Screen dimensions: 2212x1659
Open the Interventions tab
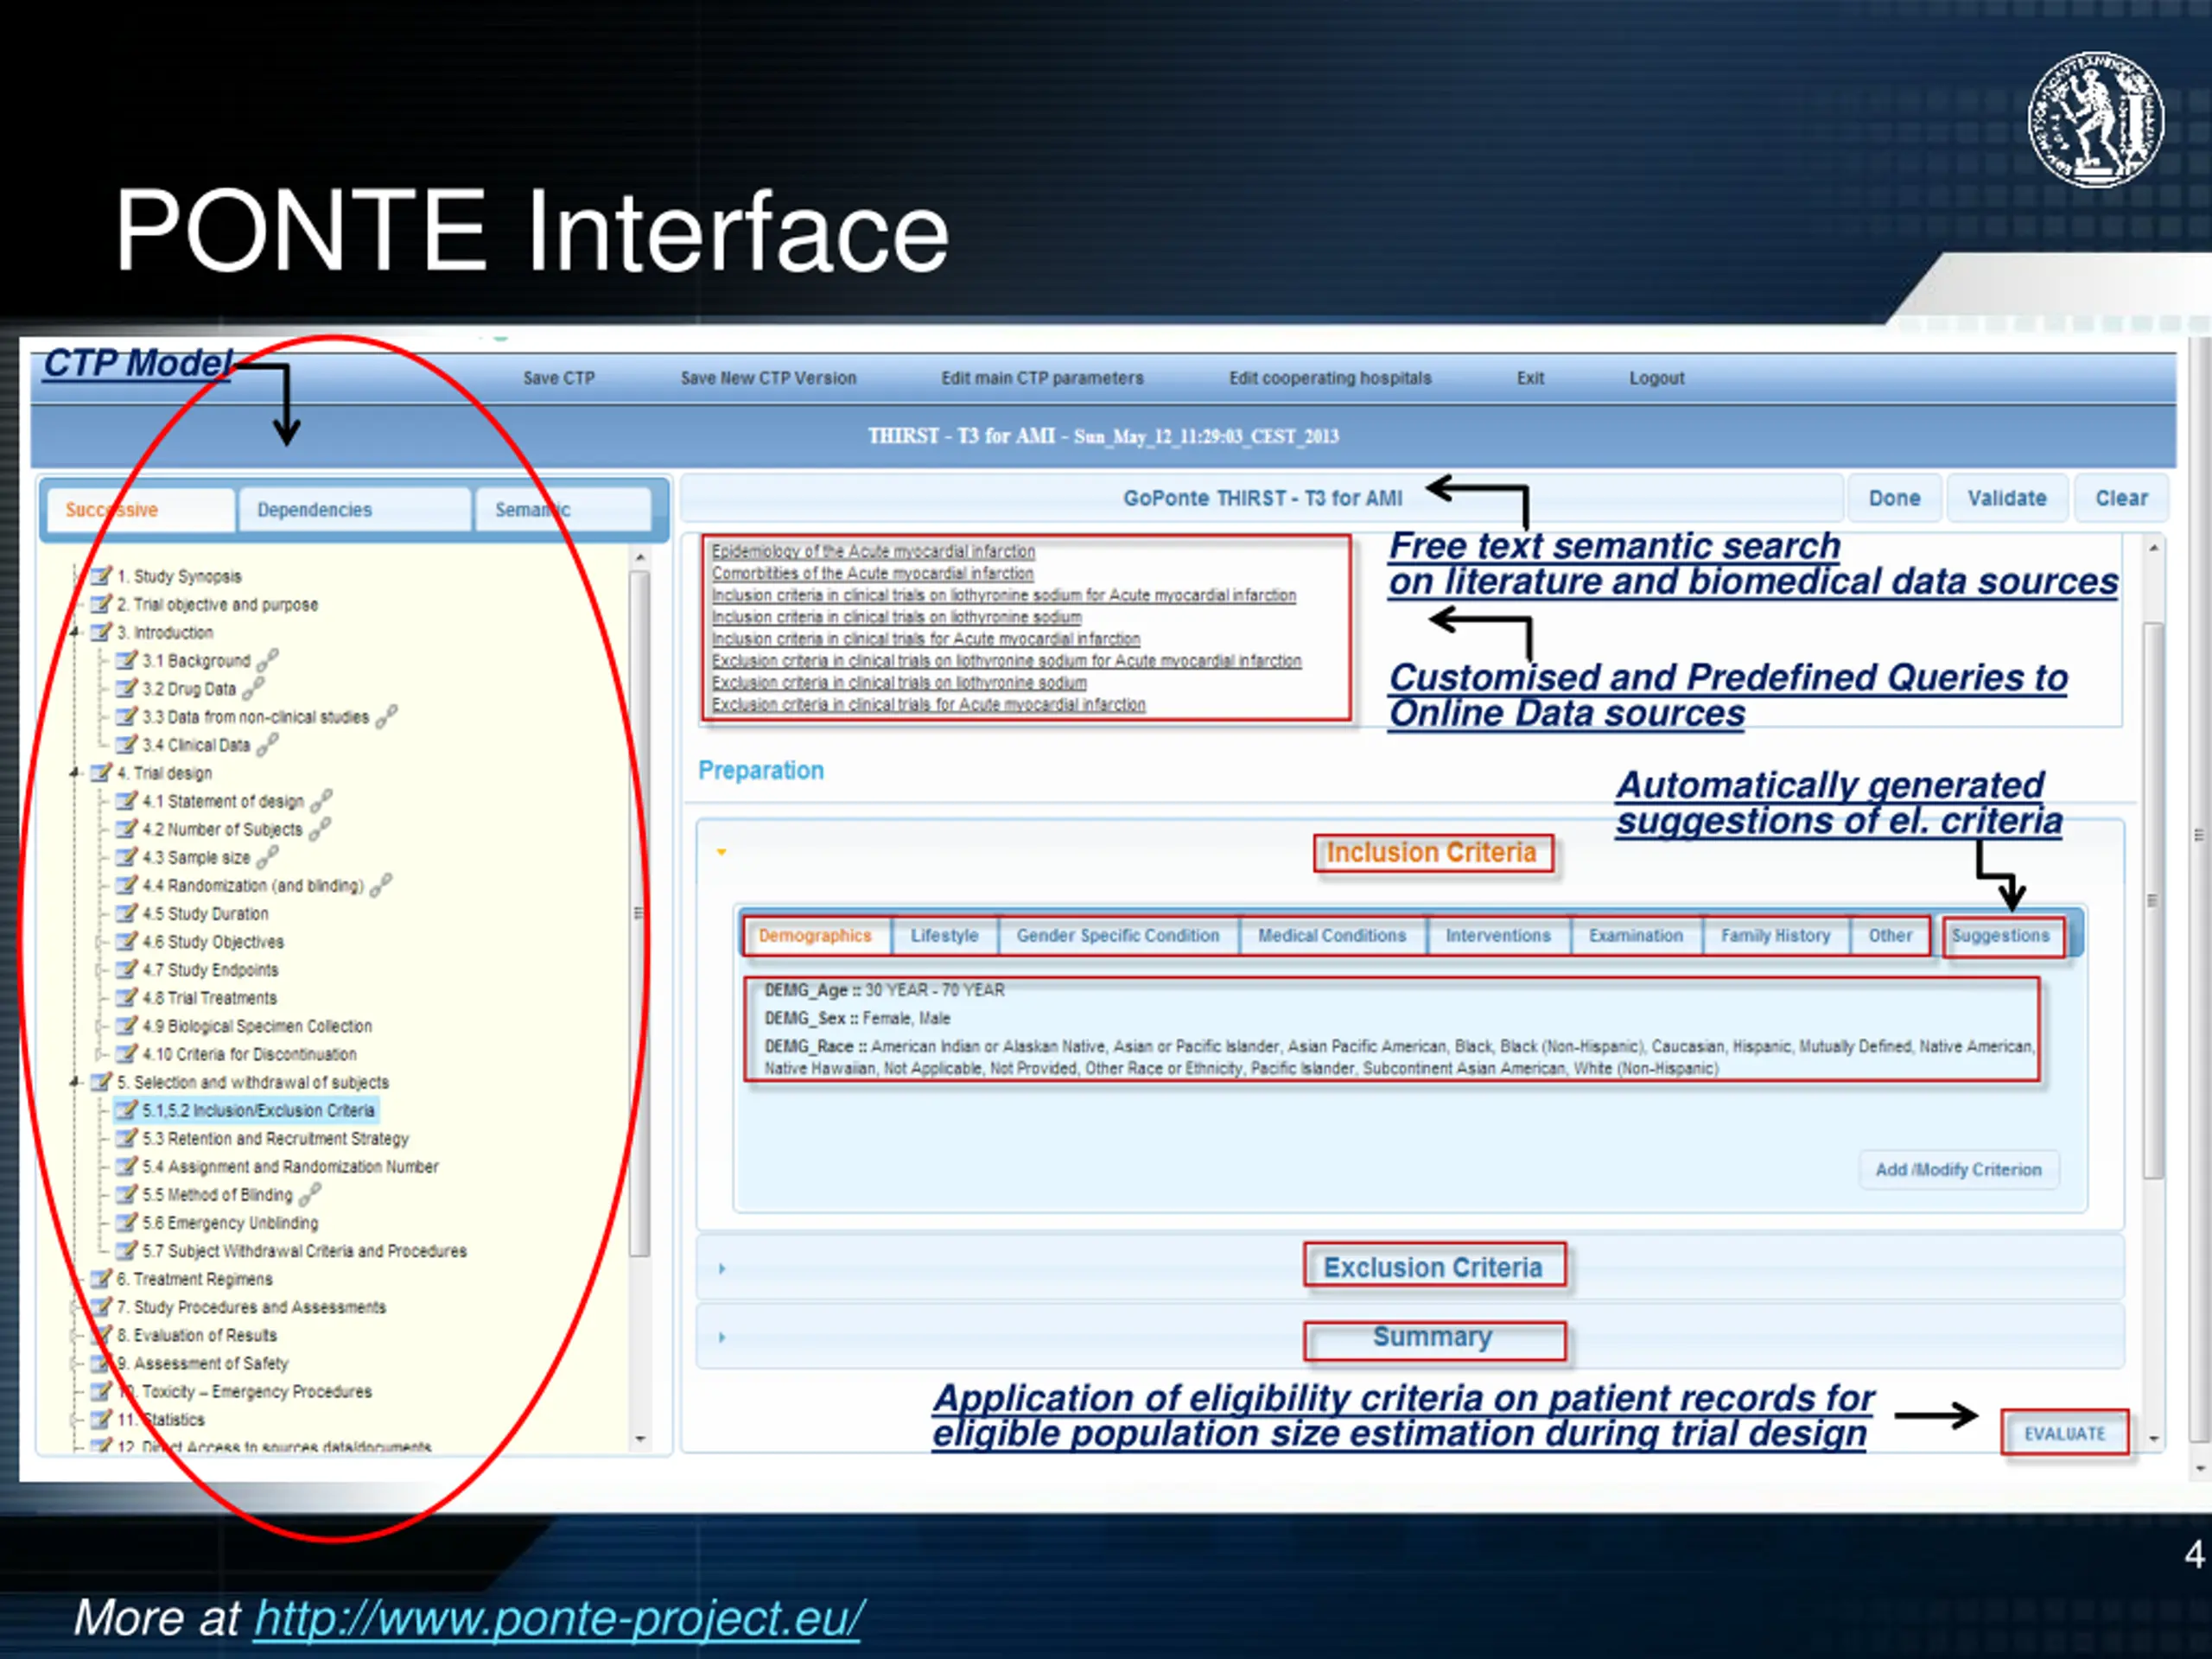(1498, 936)
